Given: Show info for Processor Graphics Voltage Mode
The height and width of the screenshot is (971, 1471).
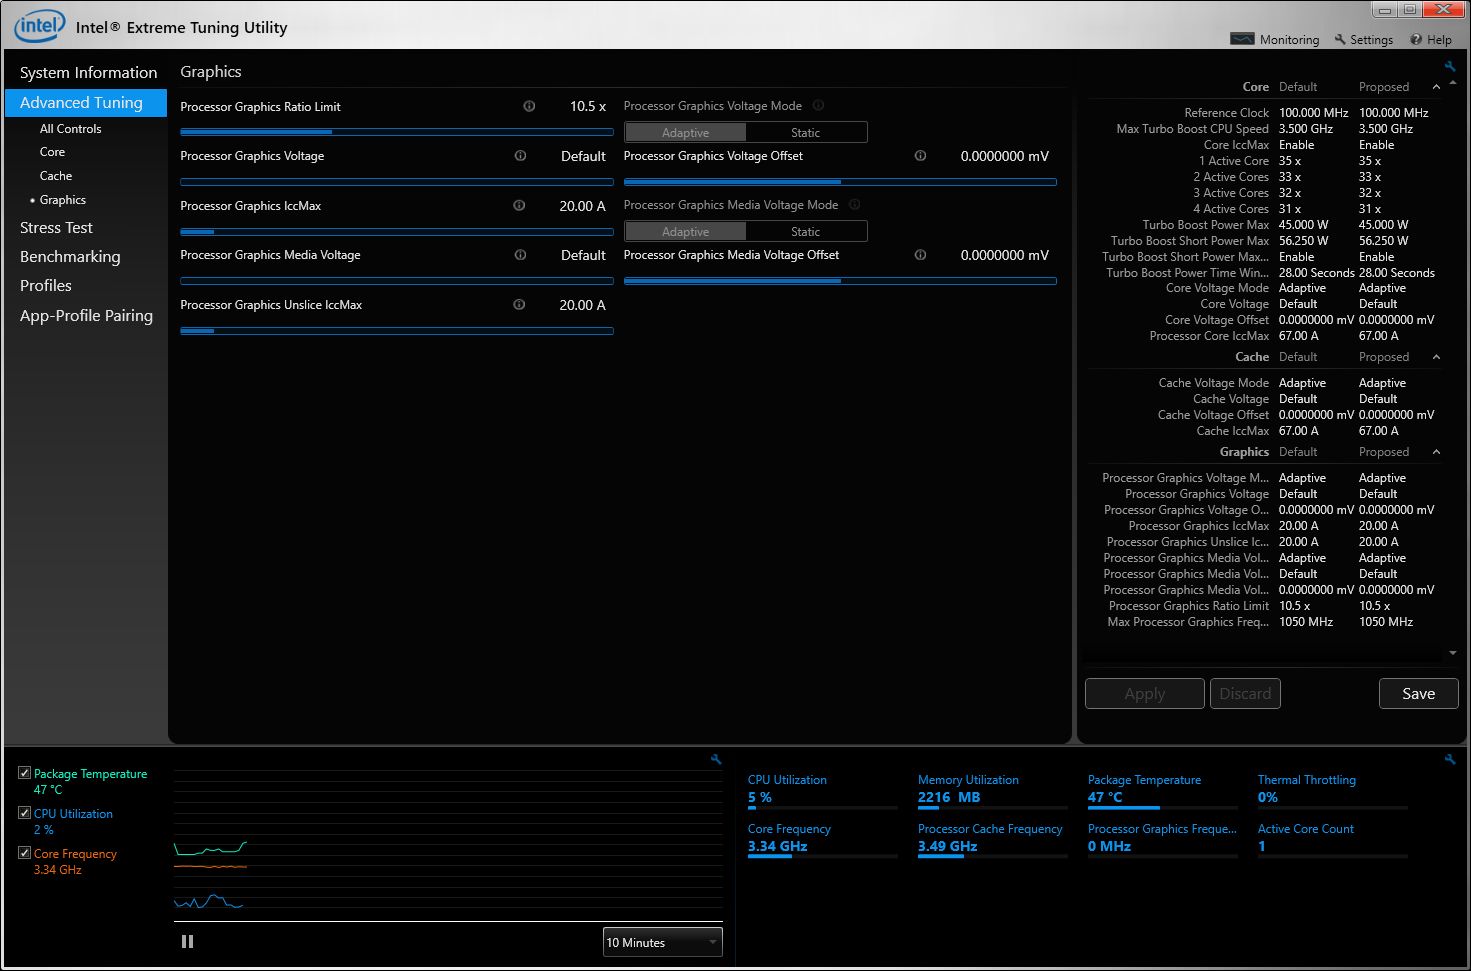Looking at the screenshot, I should [x=818, y=105].
